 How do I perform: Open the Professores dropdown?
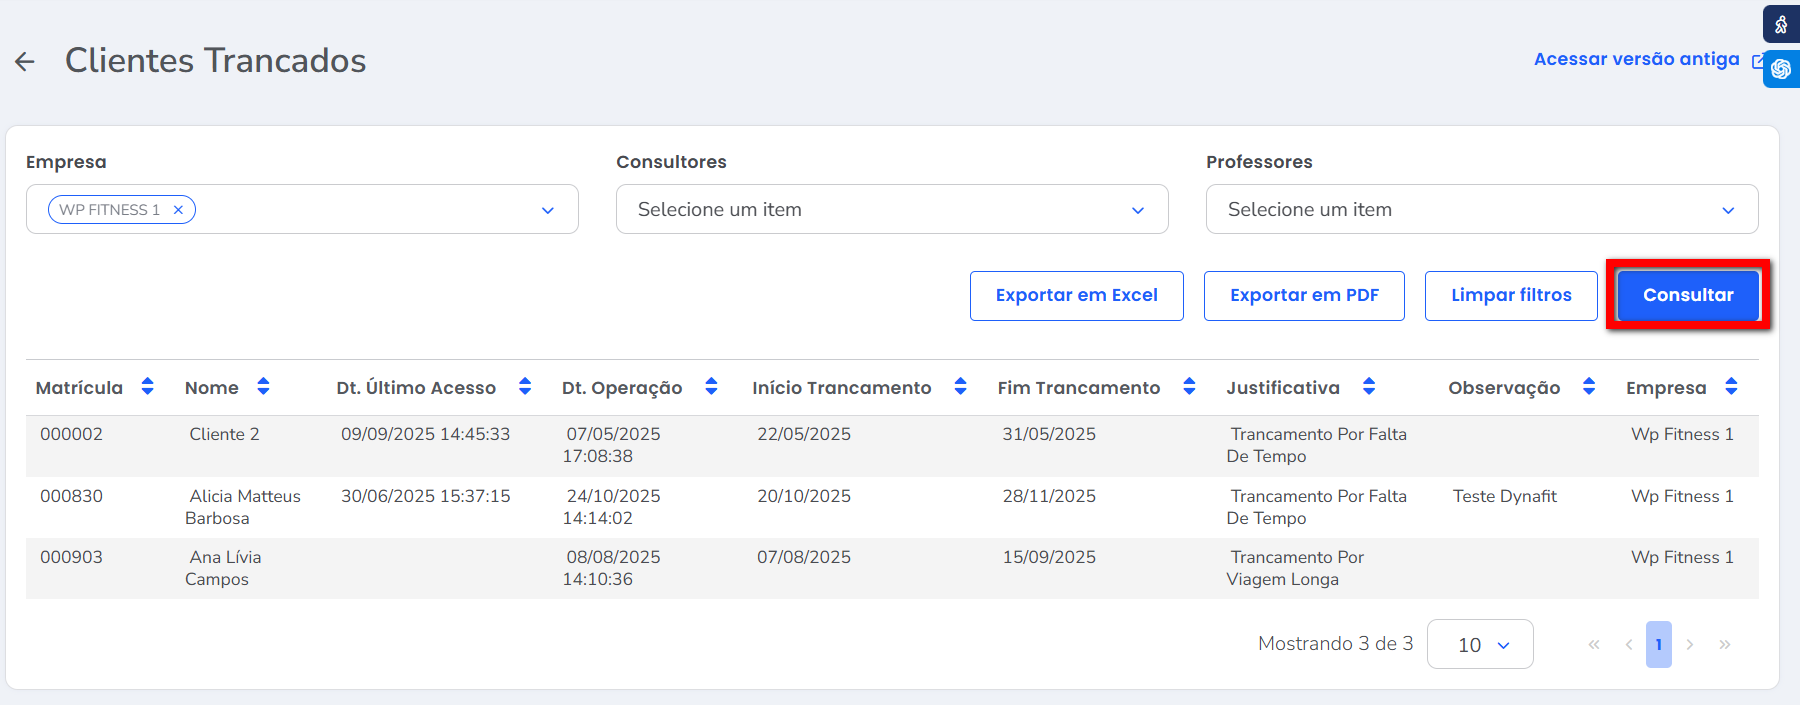(1727, 210)
